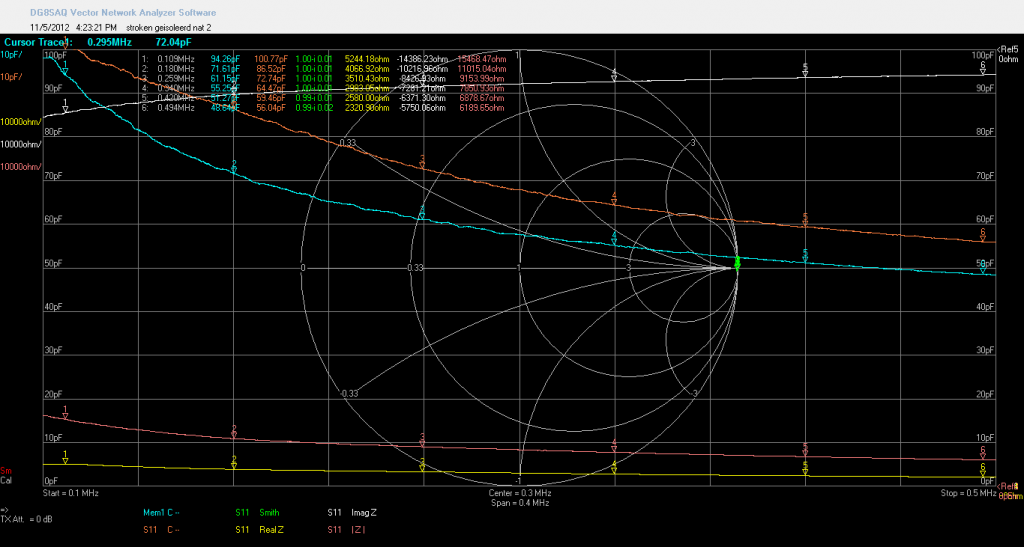Screen dimensions: 1024x547
Task: Click orange marker 6 on the S11 C trace
Action: (x=982, y=235)
